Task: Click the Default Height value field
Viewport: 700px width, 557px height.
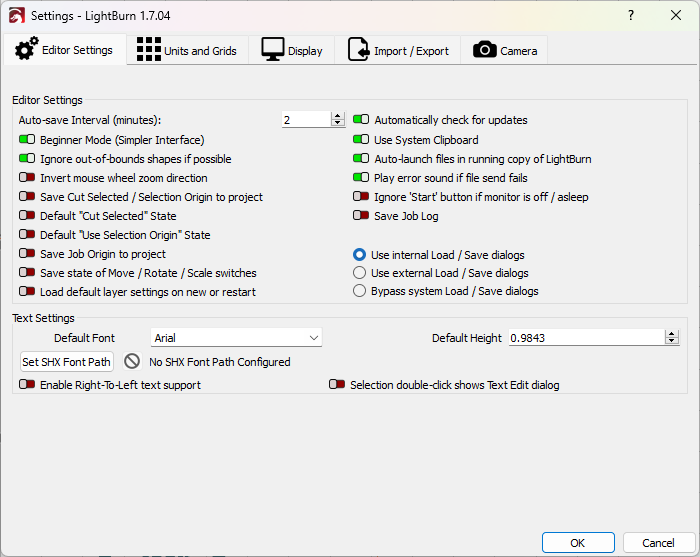Action: [587, 338]
